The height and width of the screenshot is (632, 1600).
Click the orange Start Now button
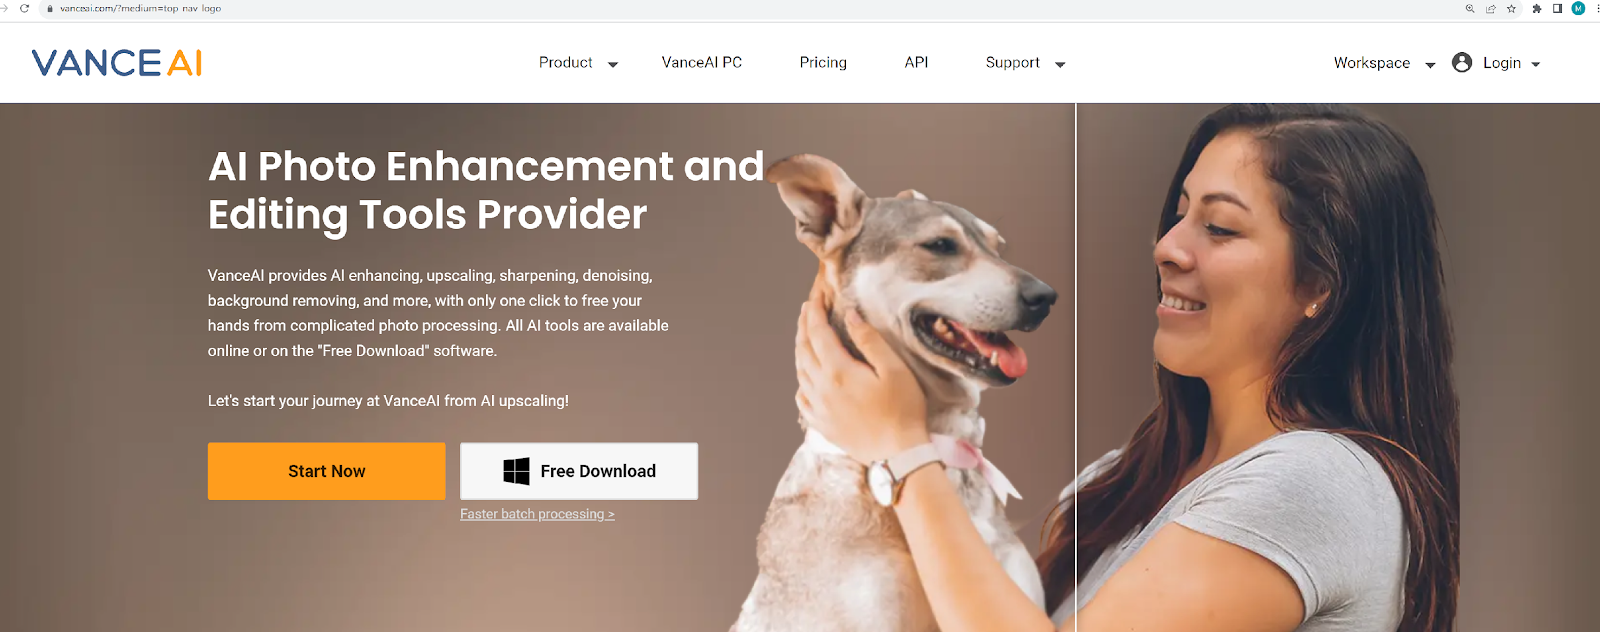coord(327,471)
